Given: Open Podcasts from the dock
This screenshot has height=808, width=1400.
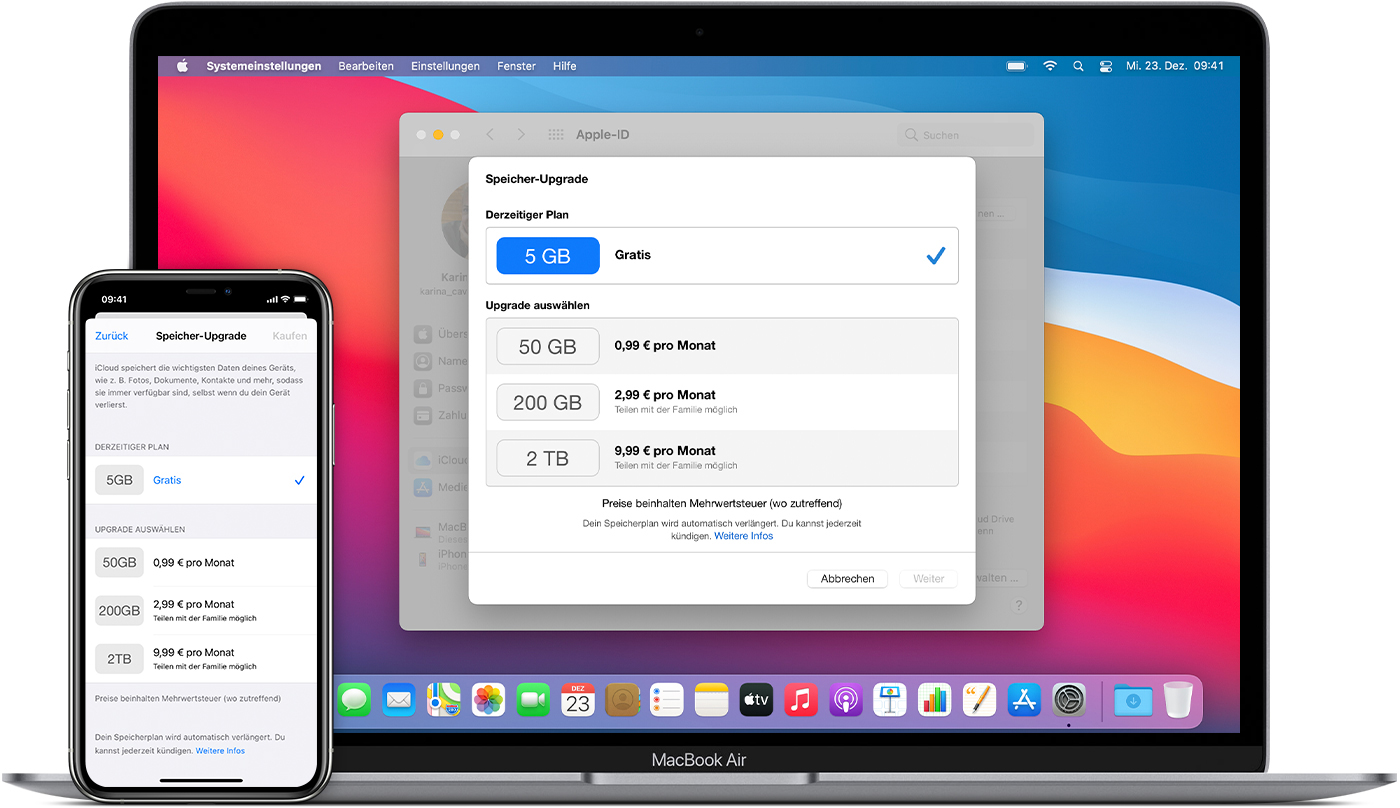Looking at the screenshot, I should coord(846,699).
